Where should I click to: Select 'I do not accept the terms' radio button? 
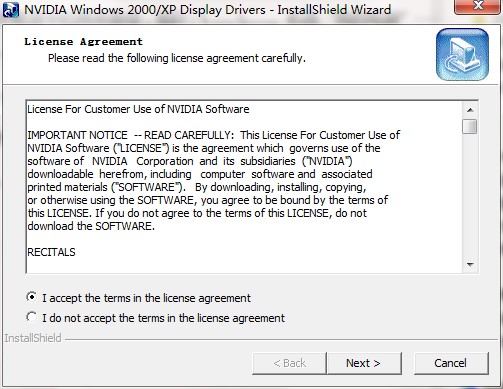31,317
